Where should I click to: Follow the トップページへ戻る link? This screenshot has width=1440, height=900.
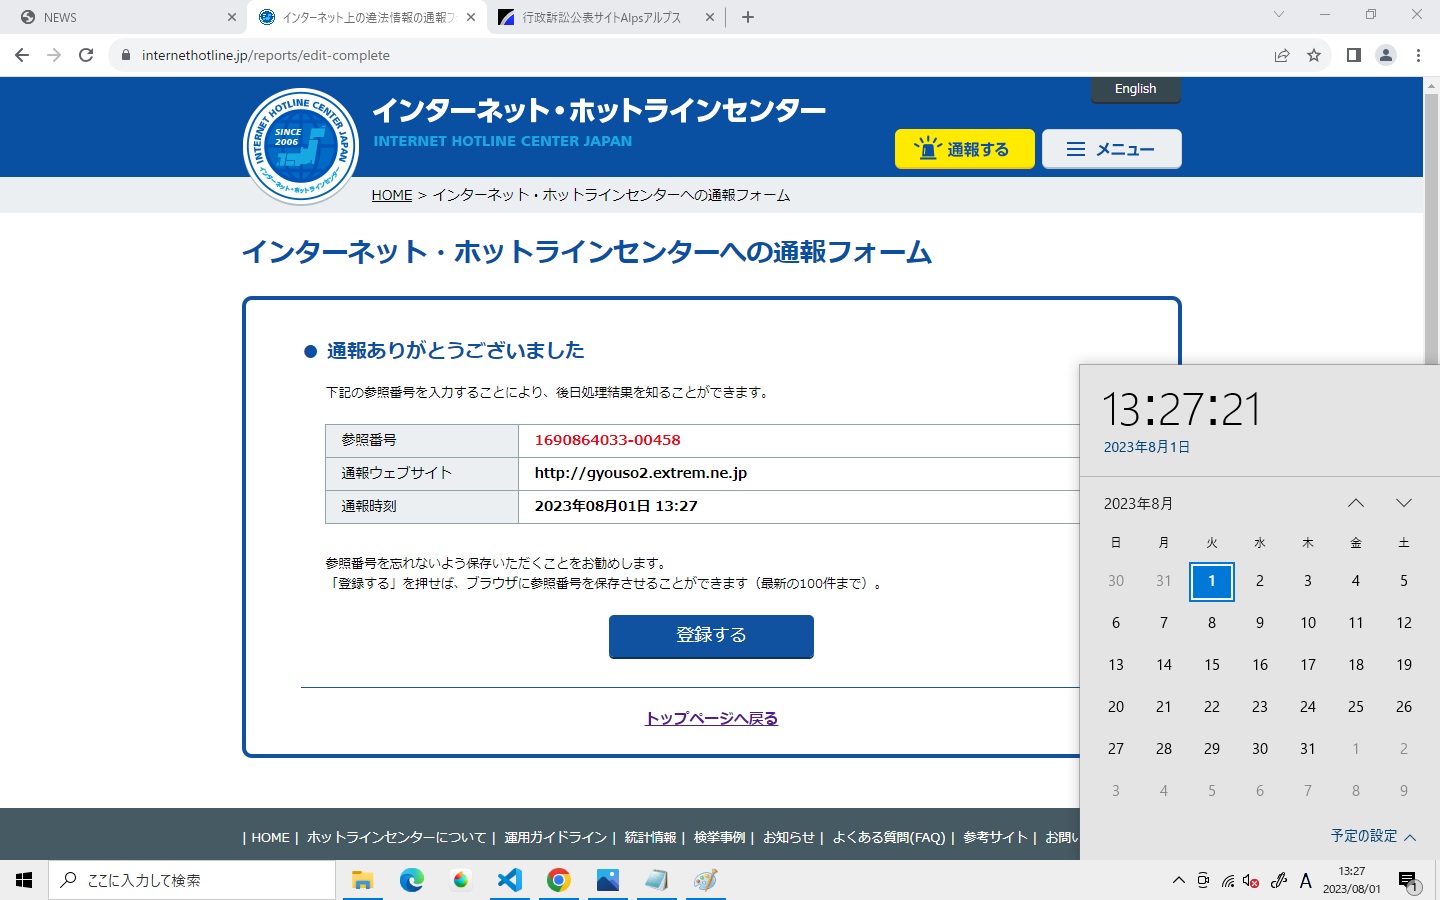710,718
